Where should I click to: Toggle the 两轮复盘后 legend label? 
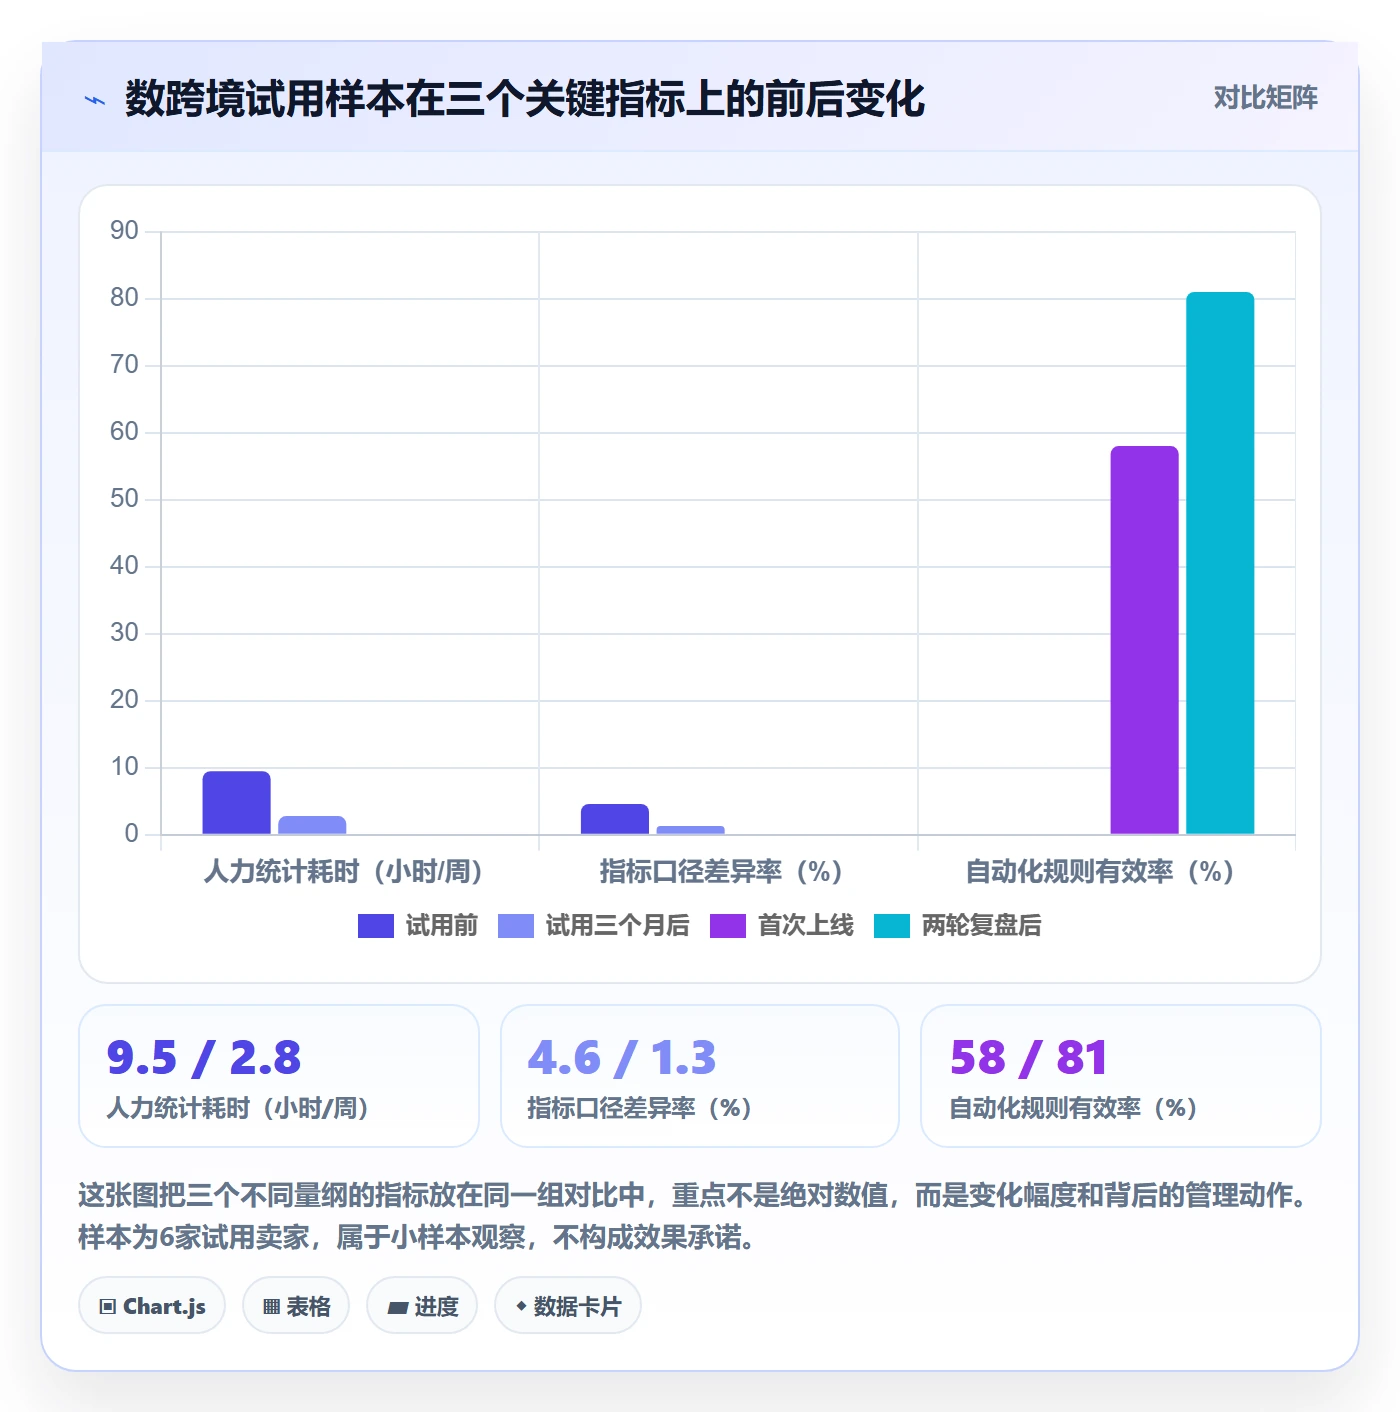coord(982,926)
